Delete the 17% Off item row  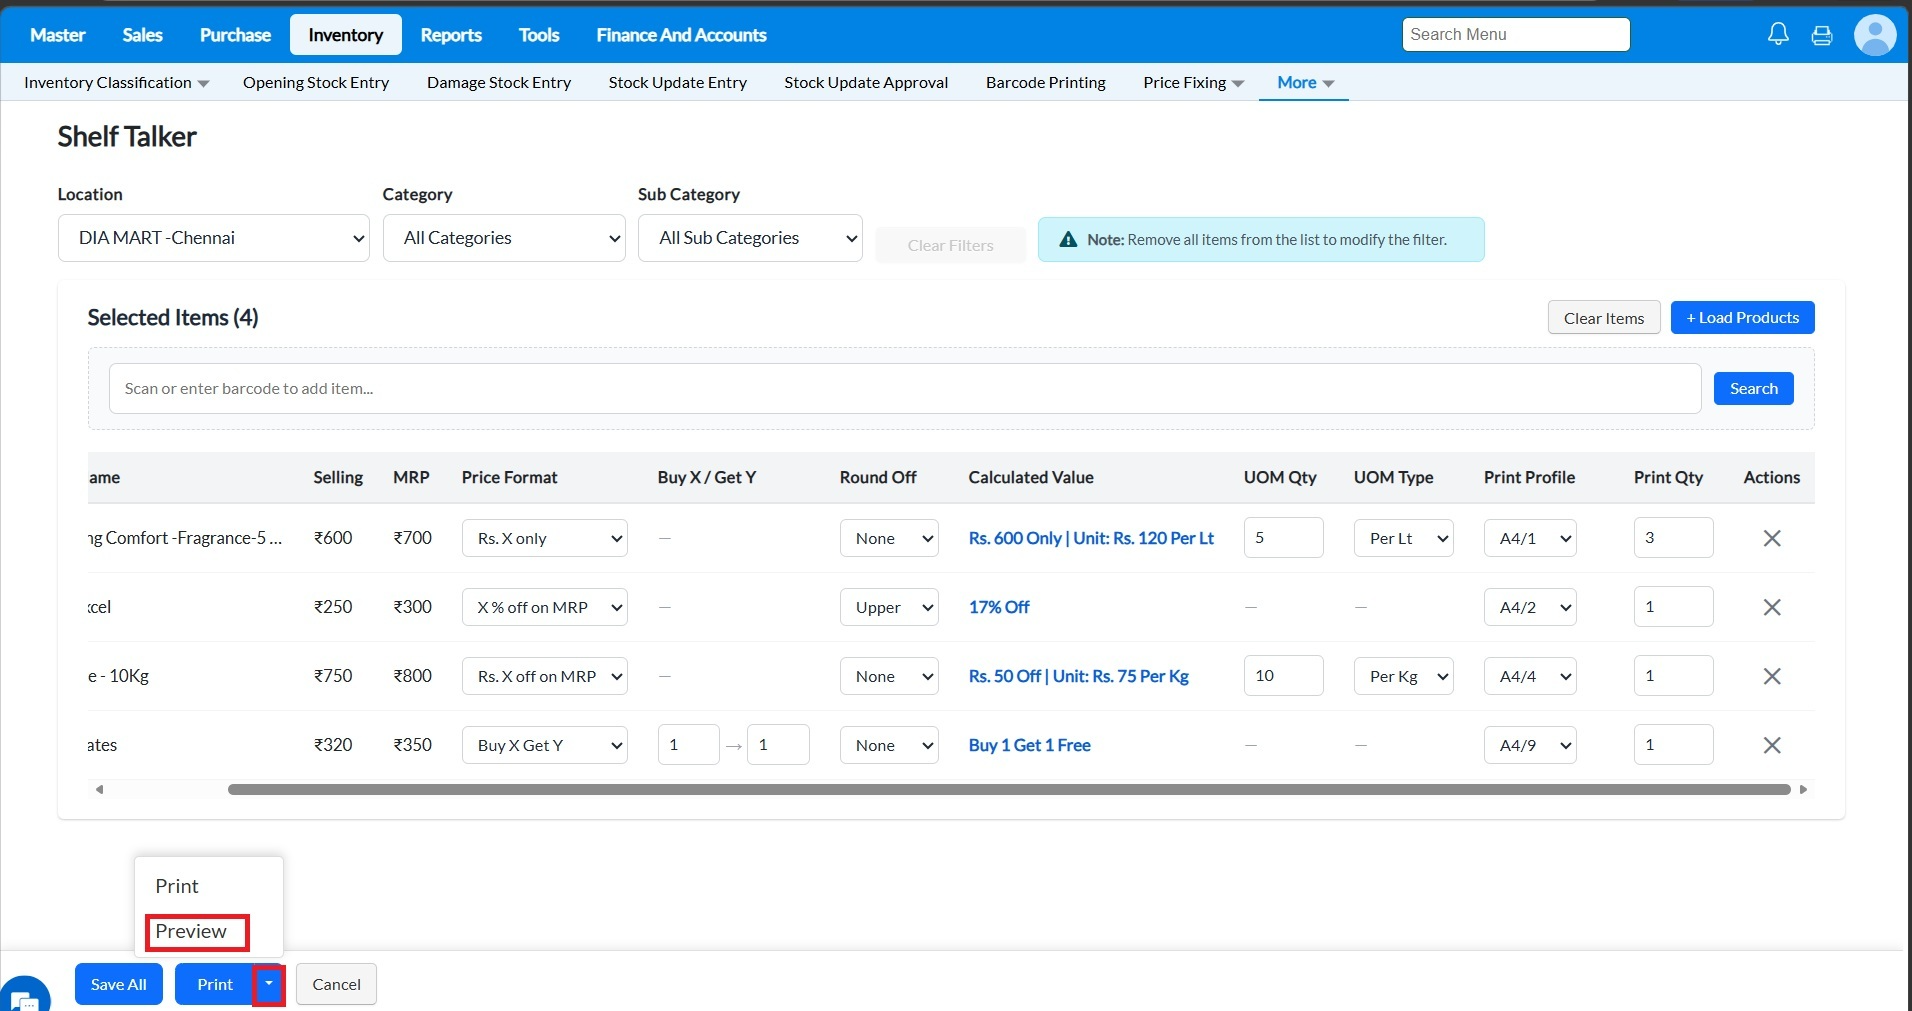1771,608
